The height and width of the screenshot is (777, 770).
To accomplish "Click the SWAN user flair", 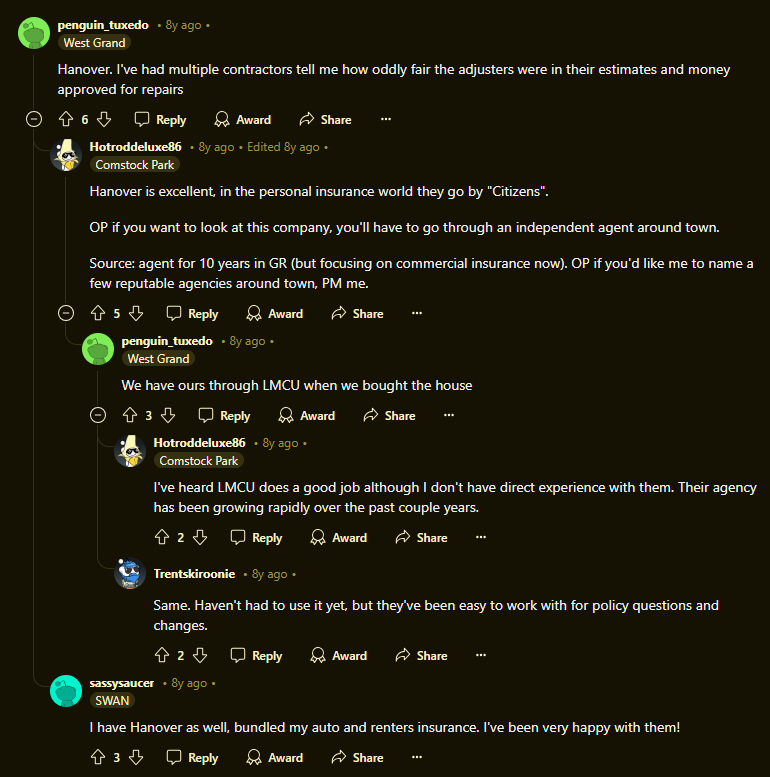I will click(112, 700).
